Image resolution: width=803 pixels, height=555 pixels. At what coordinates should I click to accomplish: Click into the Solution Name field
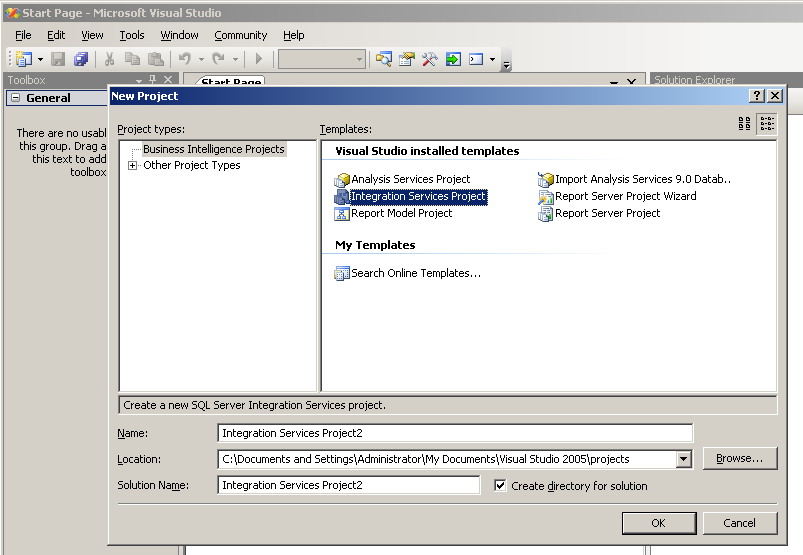[x=349, y=485]
